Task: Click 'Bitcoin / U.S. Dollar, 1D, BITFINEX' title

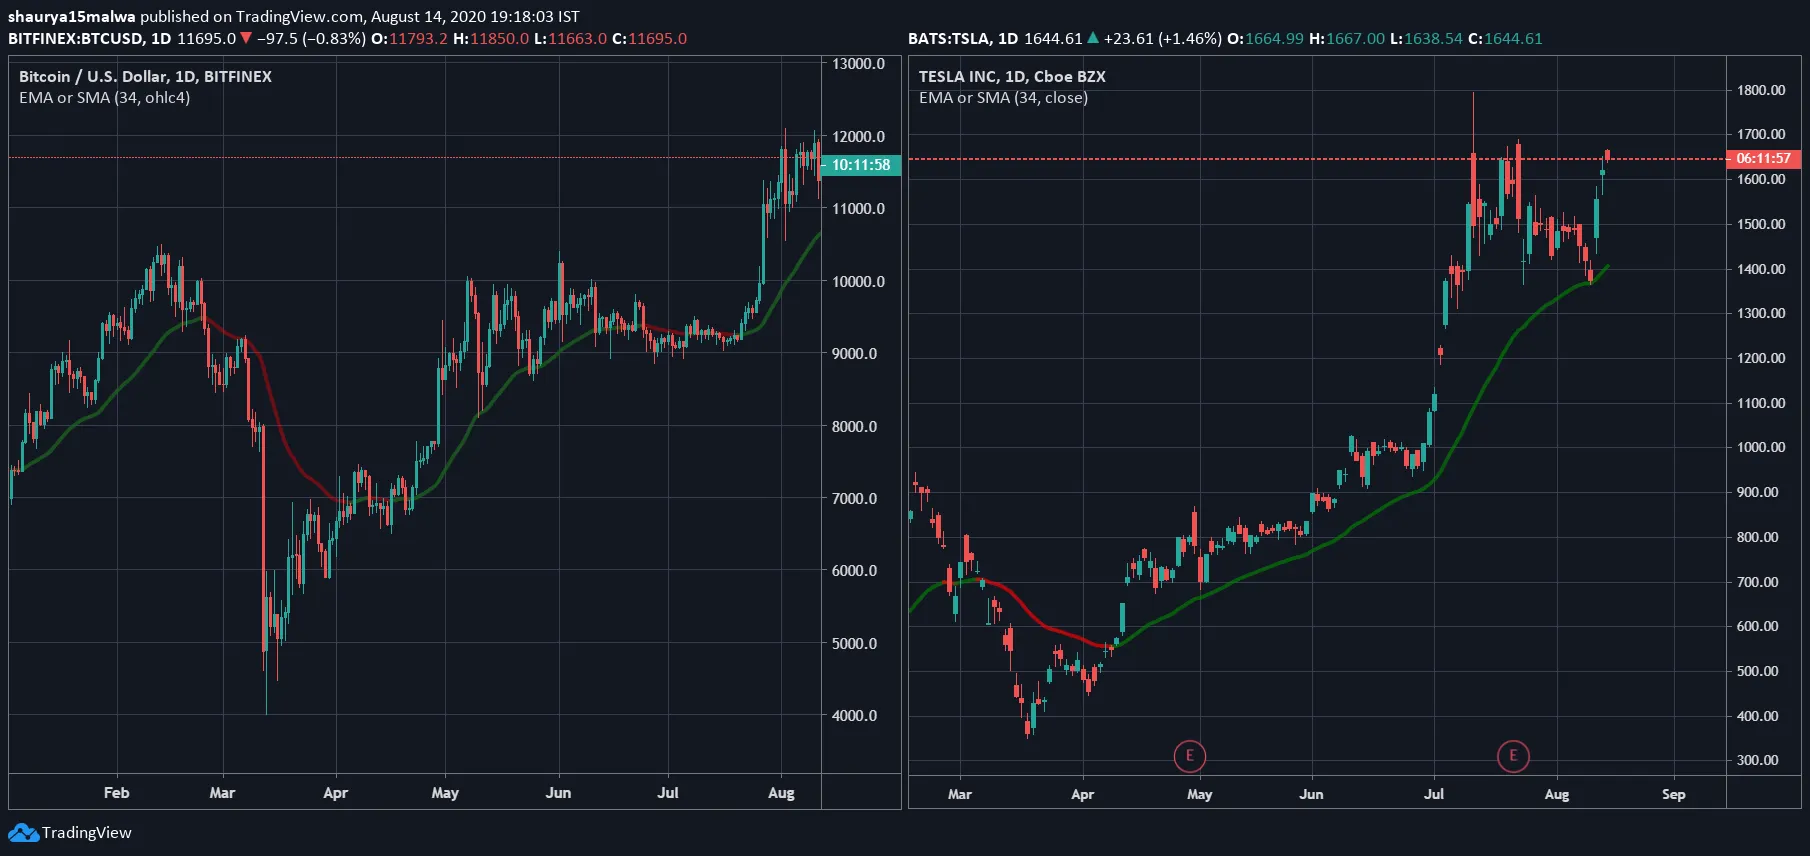Action: pyautogui.click(x=145, y=76)
